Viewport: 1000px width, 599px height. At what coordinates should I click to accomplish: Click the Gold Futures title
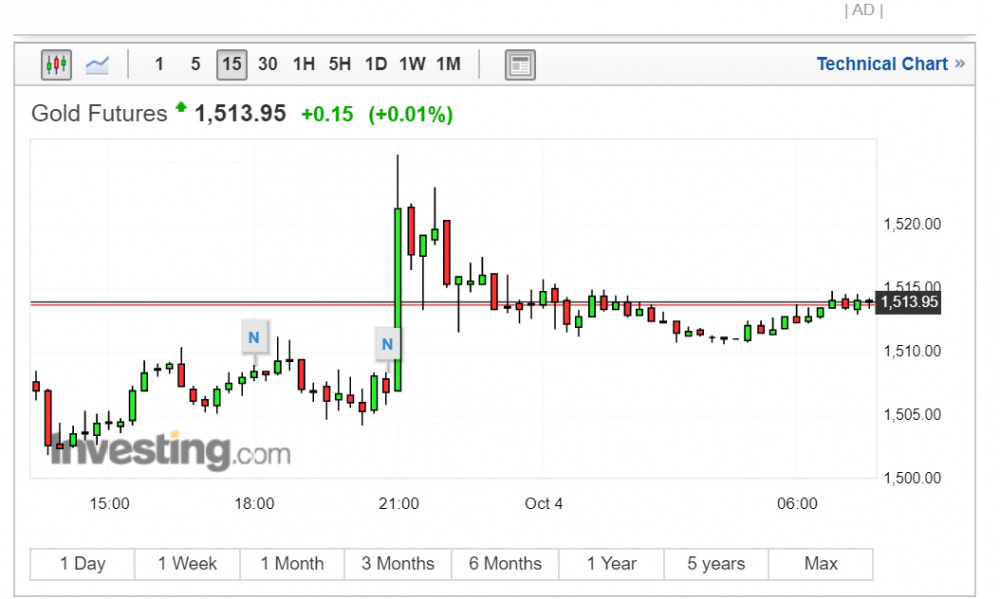pos(99,114)
